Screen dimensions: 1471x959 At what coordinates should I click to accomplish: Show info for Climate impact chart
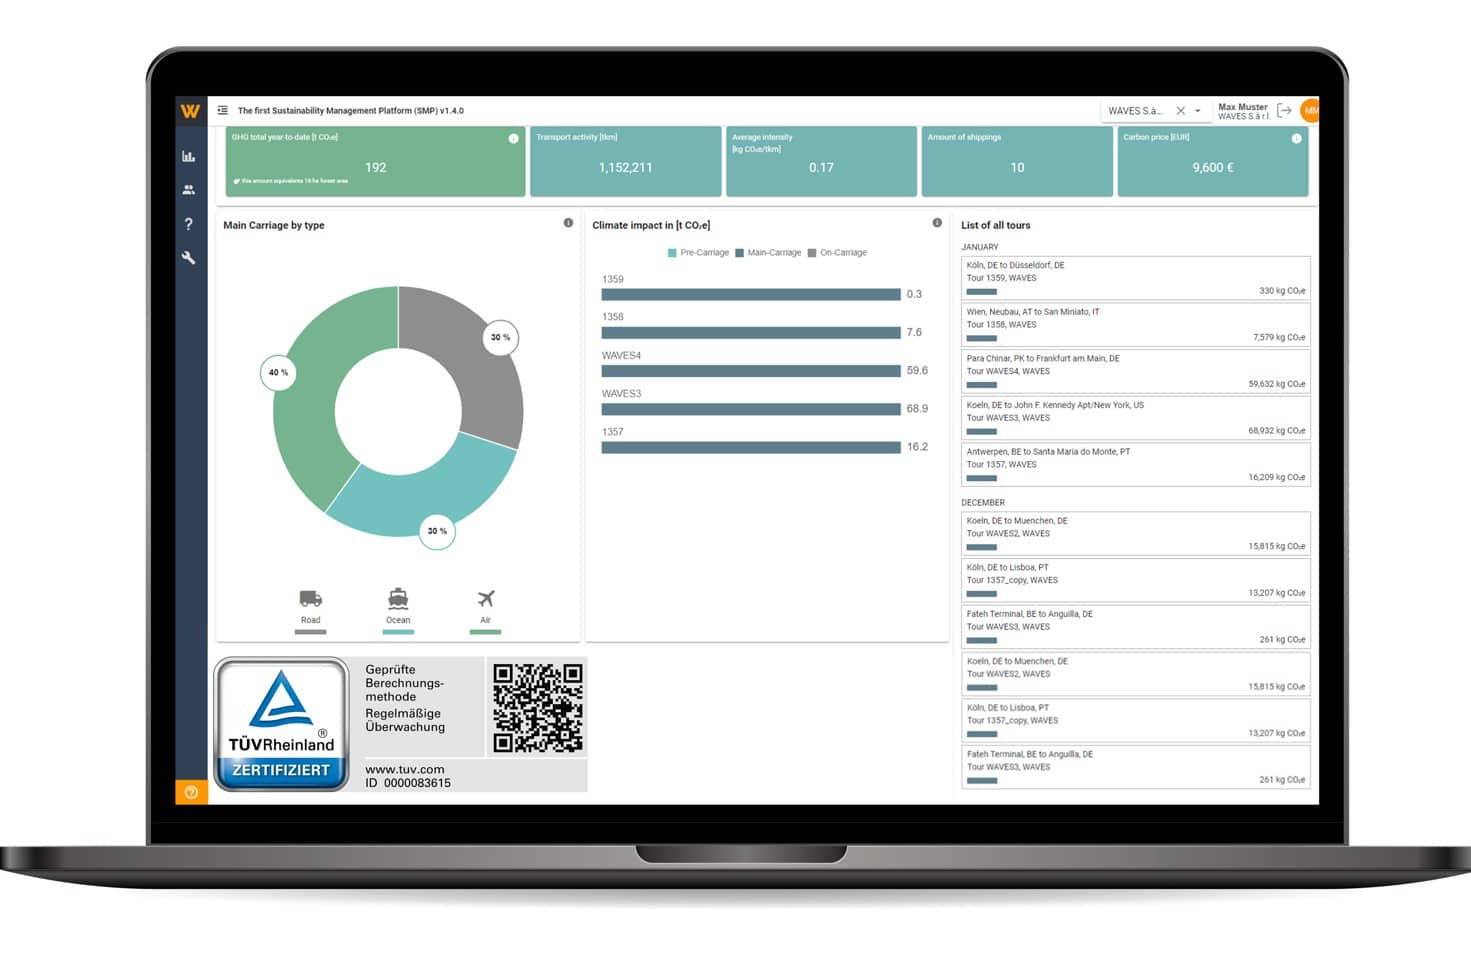(x=937, y=223)
